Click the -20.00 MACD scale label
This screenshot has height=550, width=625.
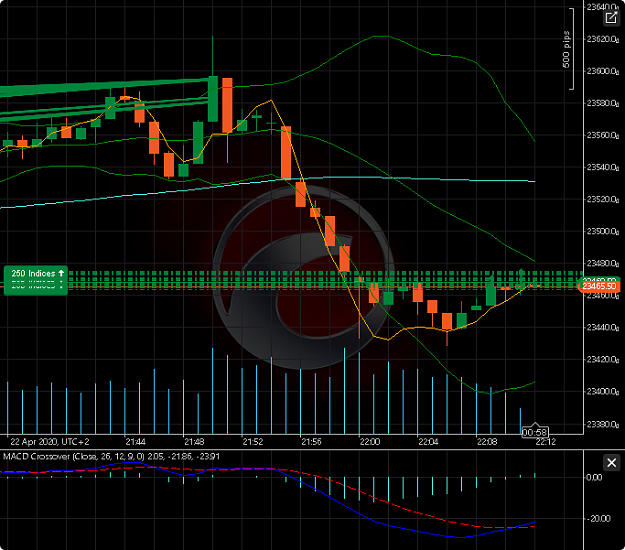click(x=599, y=519)
